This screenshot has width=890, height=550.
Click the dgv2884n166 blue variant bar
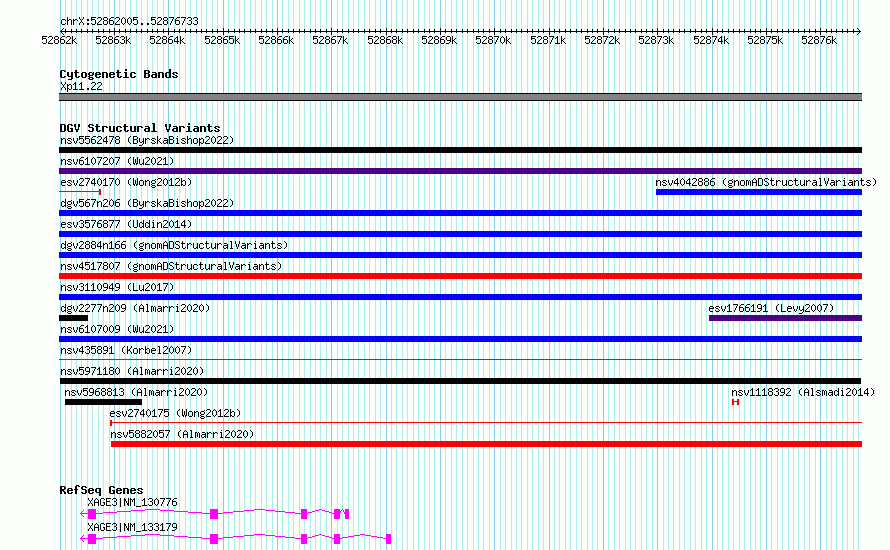(x=460, y=255)
